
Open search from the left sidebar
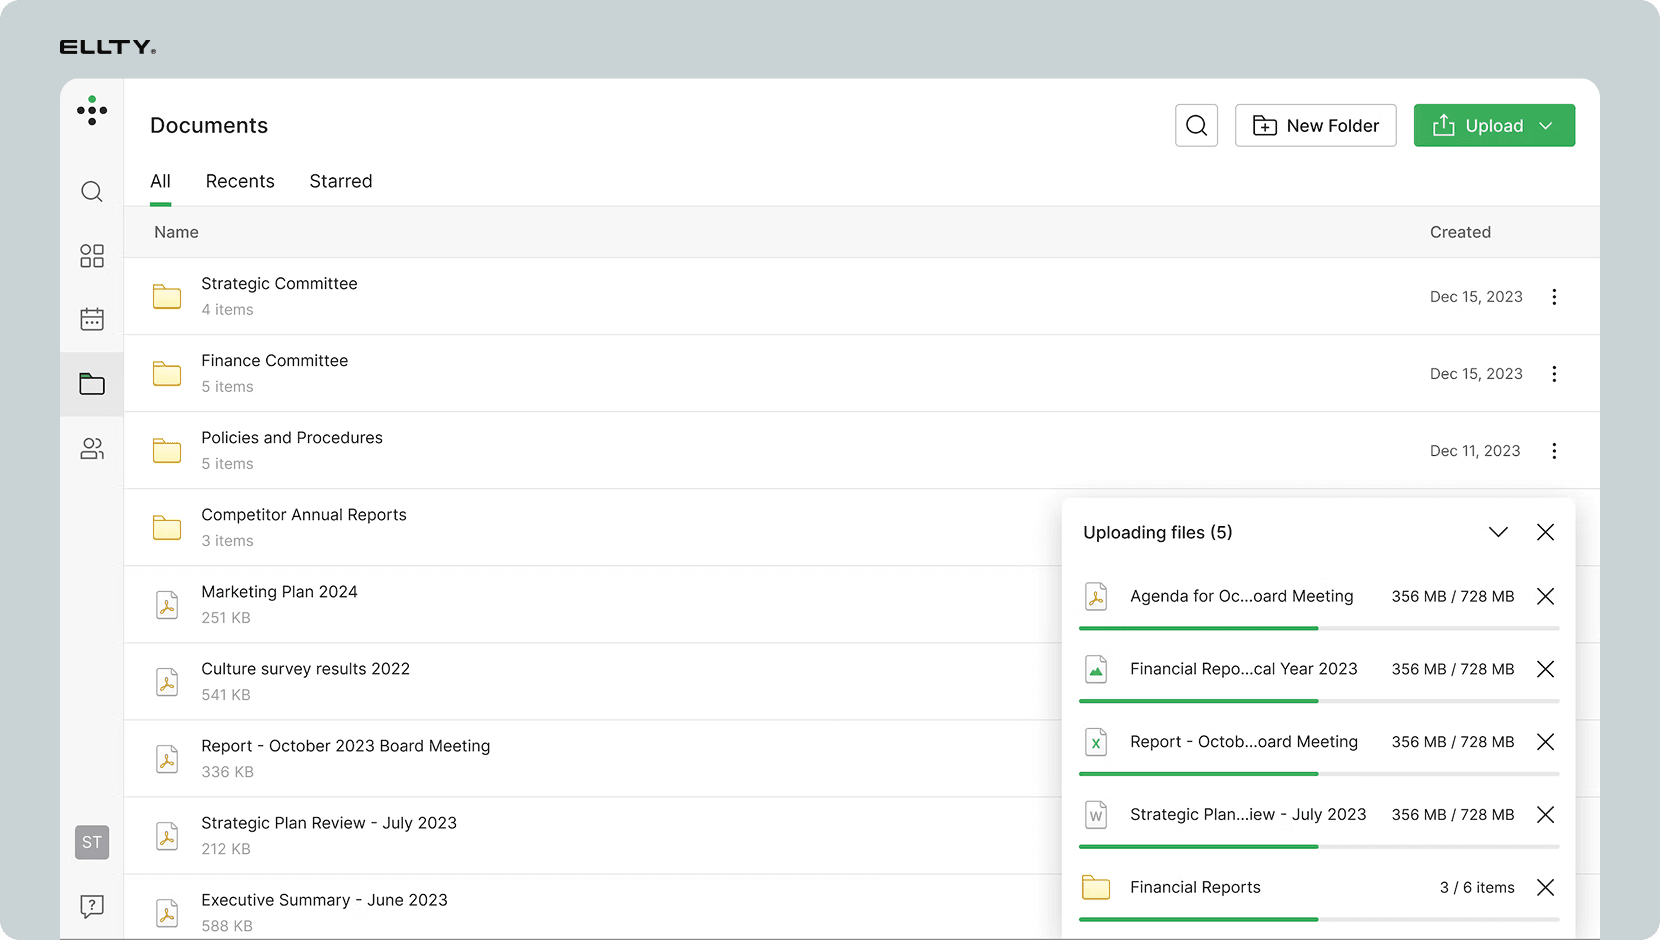click(x=91, y=192)
